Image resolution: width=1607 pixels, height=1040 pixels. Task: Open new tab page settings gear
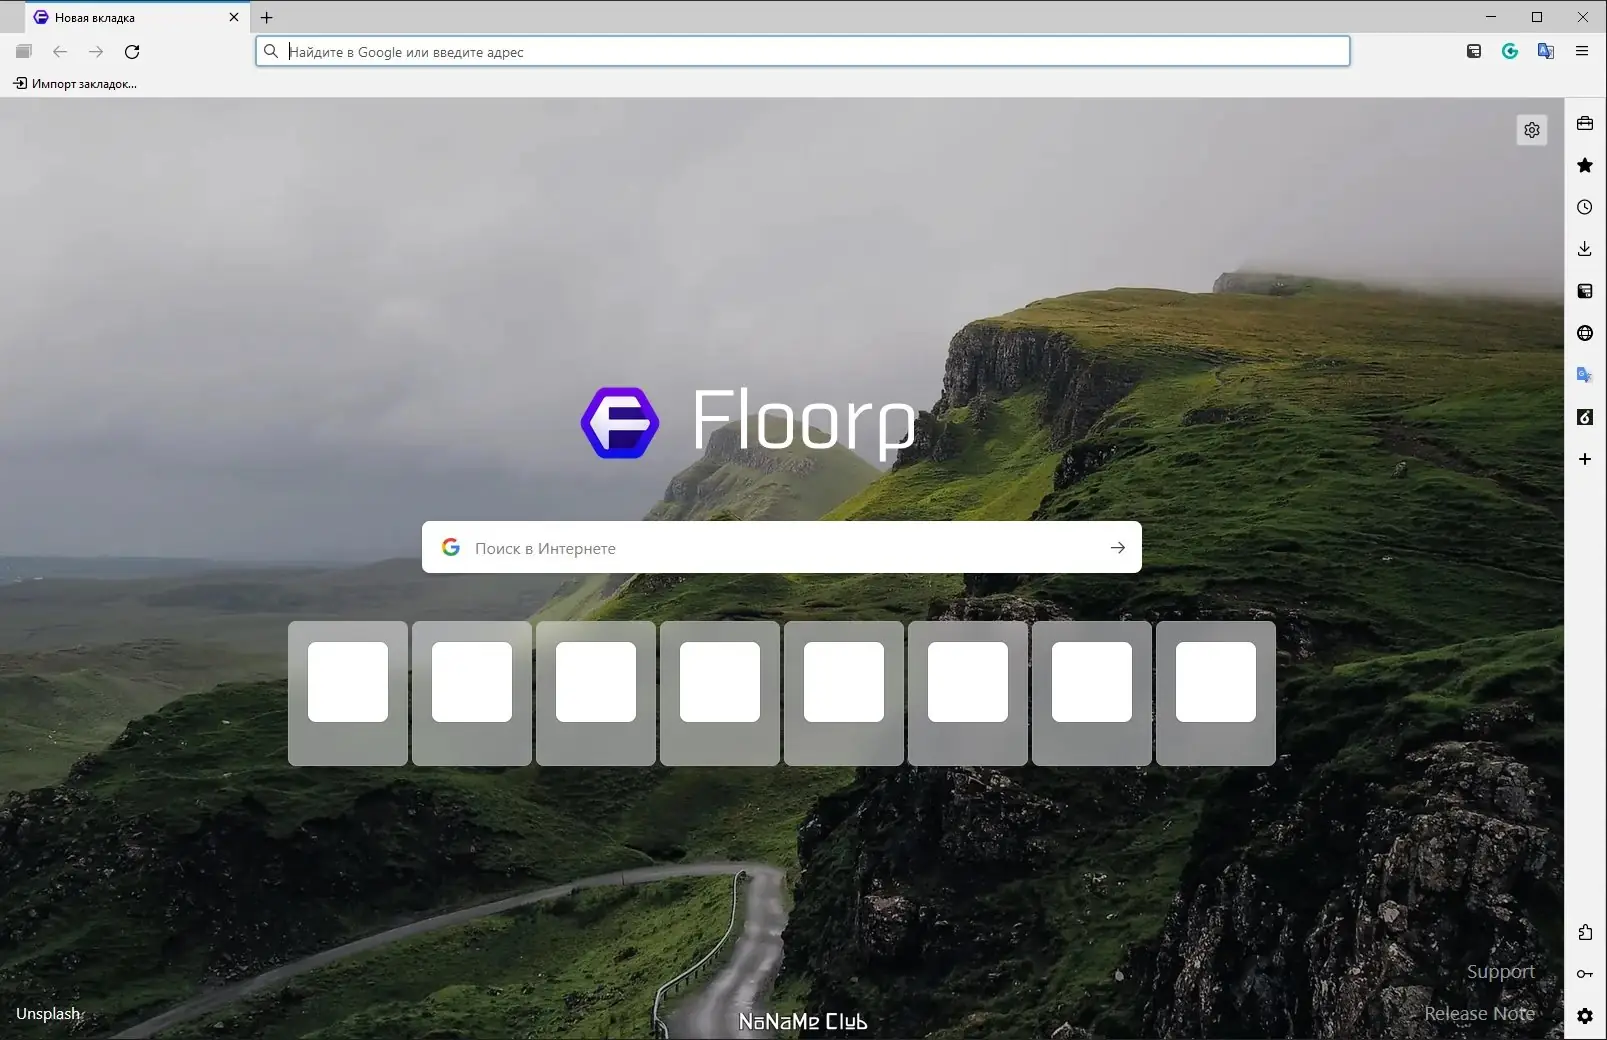(1532, 130)
